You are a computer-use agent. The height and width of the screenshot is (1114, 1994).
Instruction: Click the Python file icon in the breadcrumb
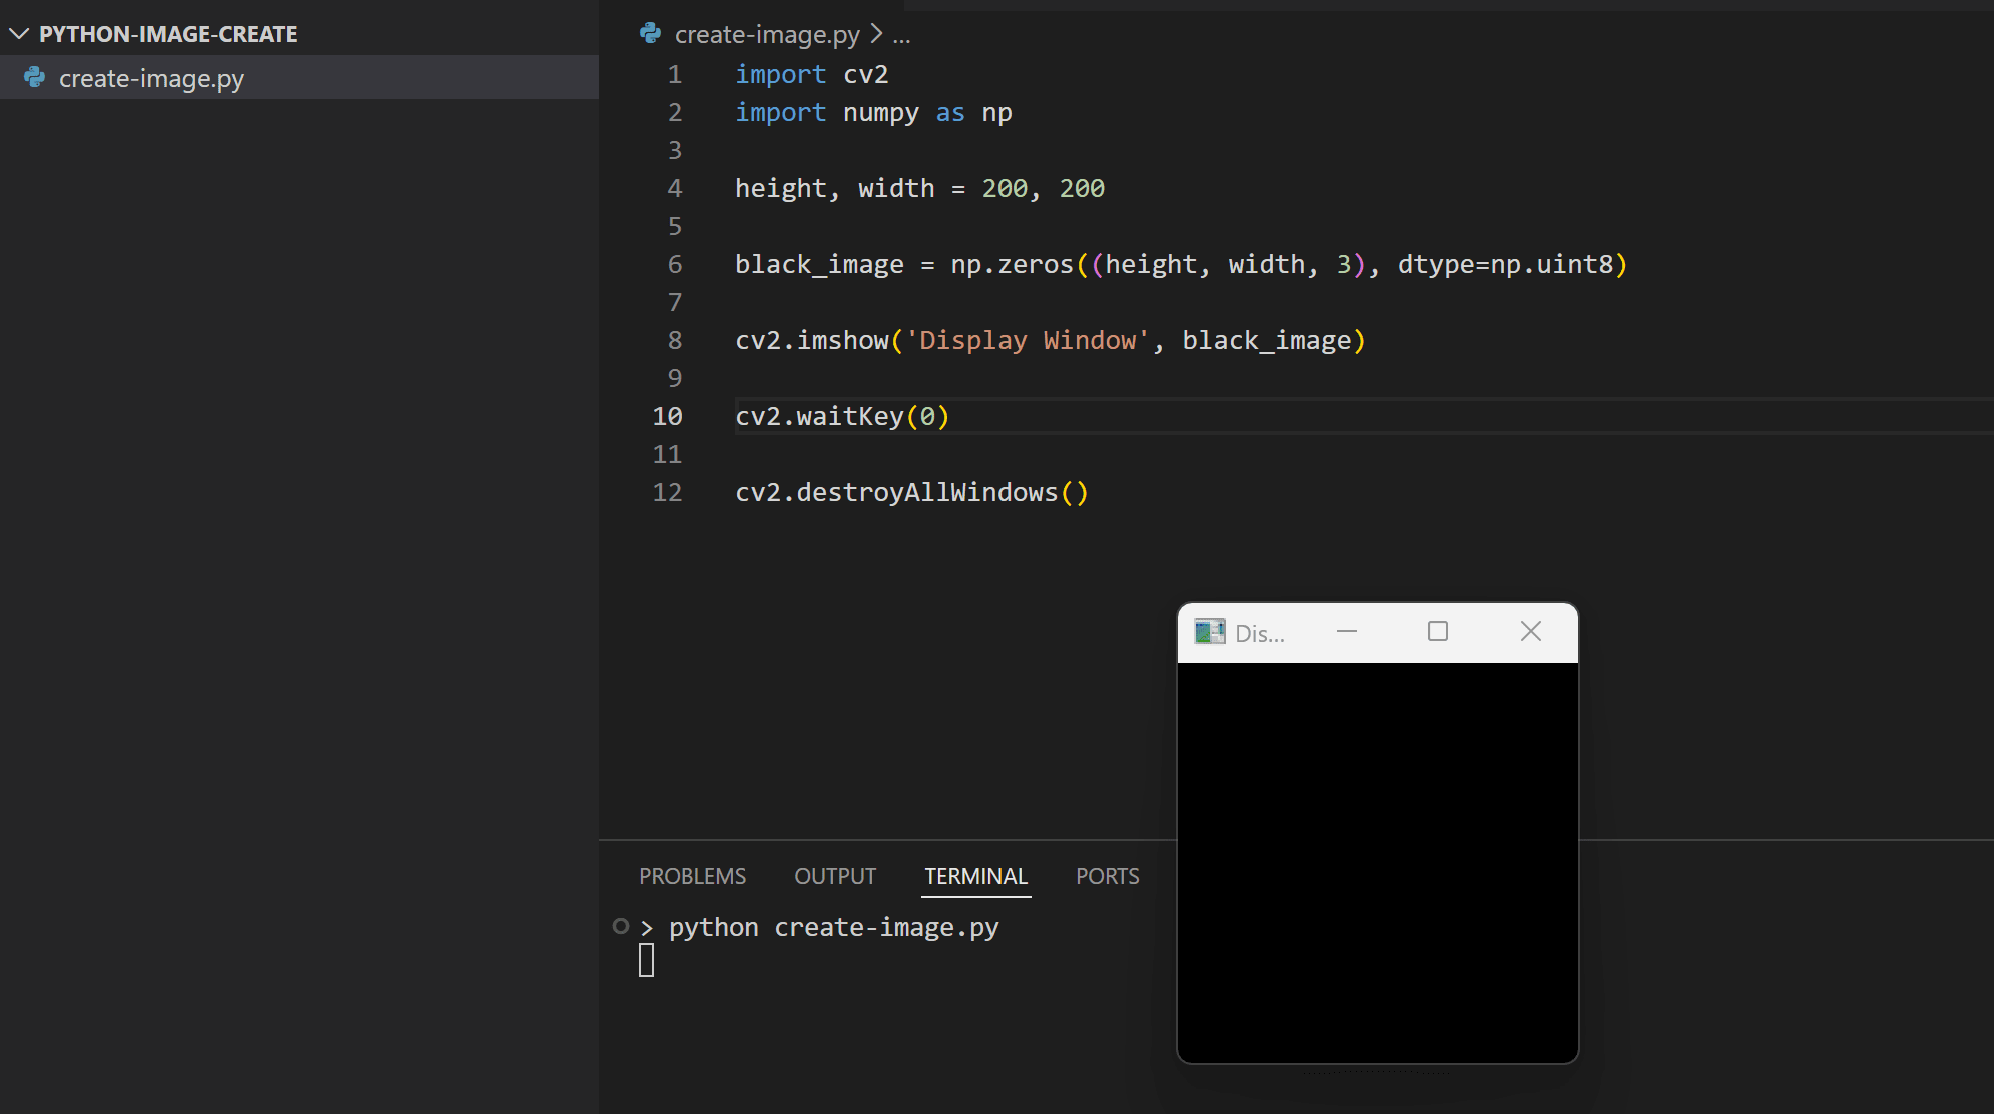651,34
